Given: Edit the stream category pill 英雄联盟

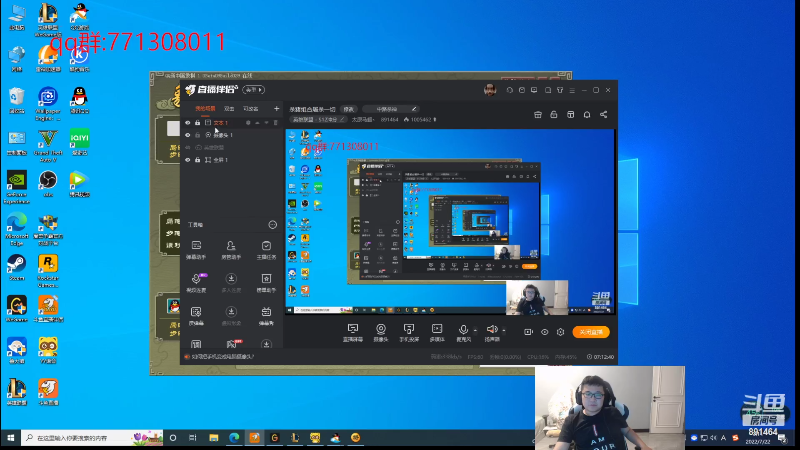Looking at the screenshot, I should 318,119.
